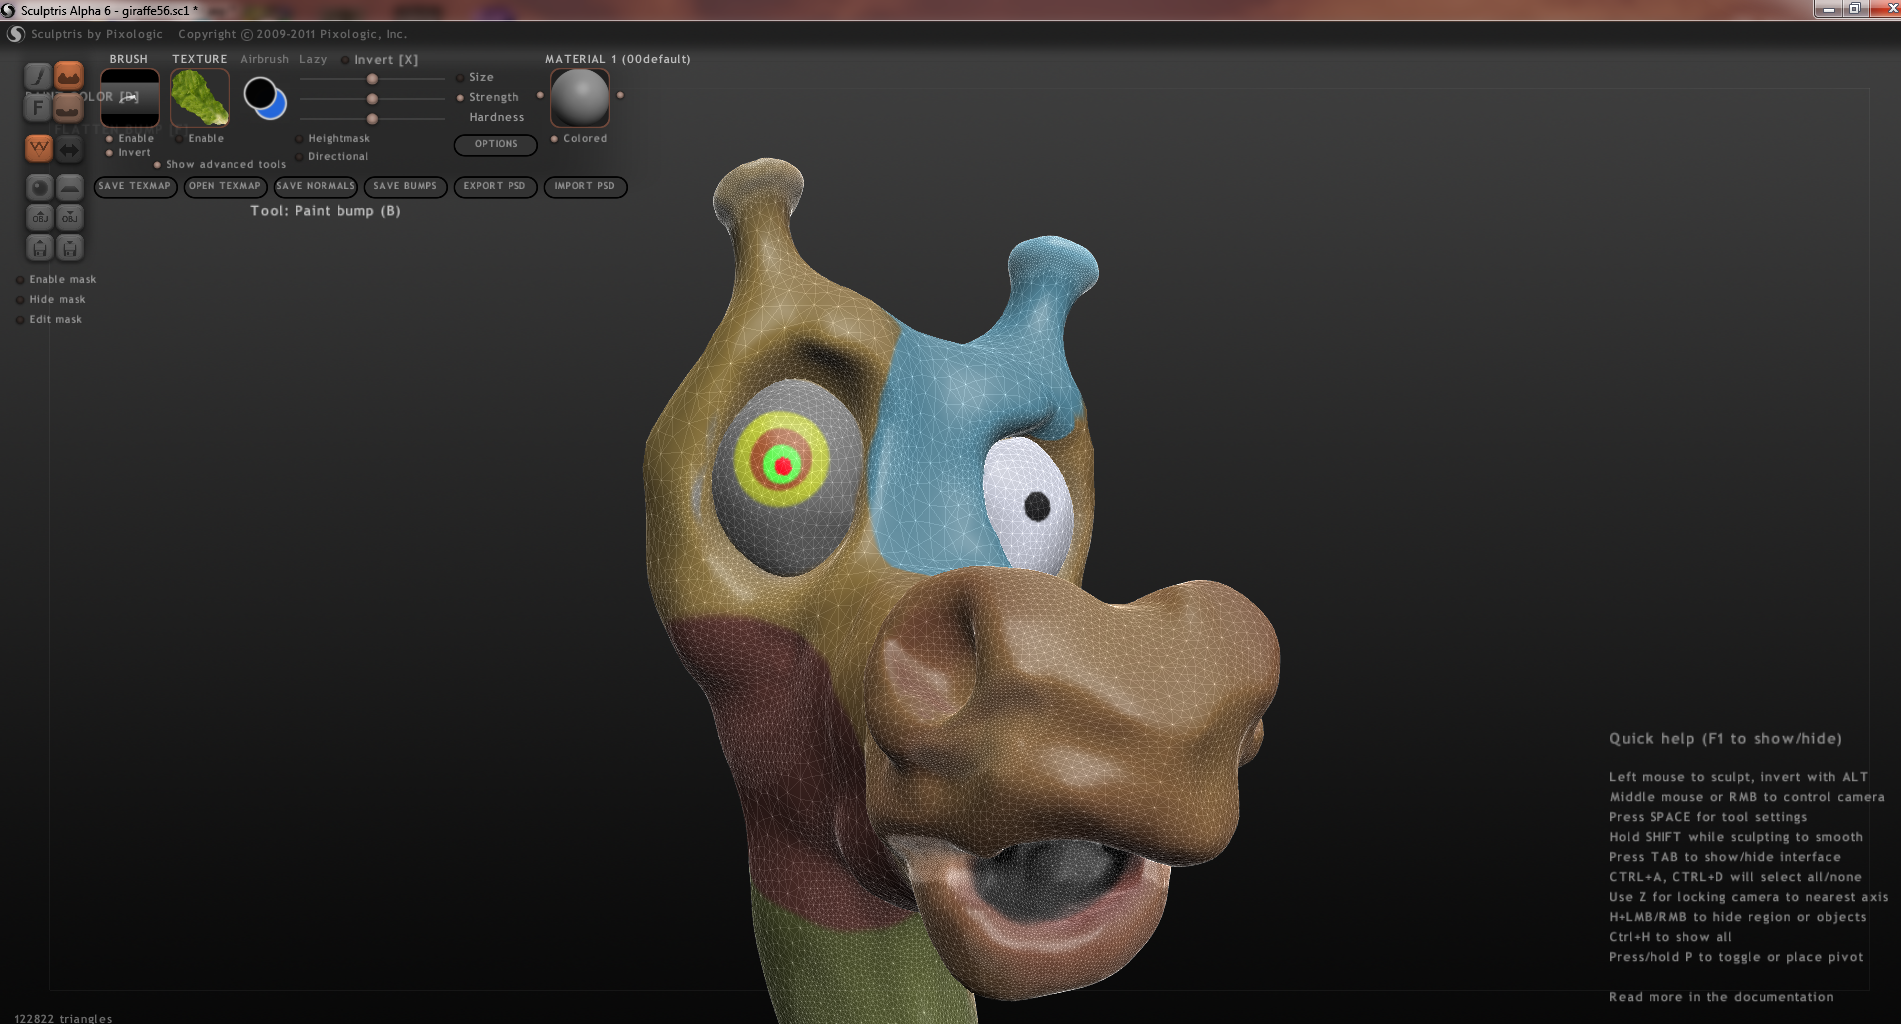Screen dimensions: 1901x1024
Task: Pick the black primary color swatch
Action: 260,94
